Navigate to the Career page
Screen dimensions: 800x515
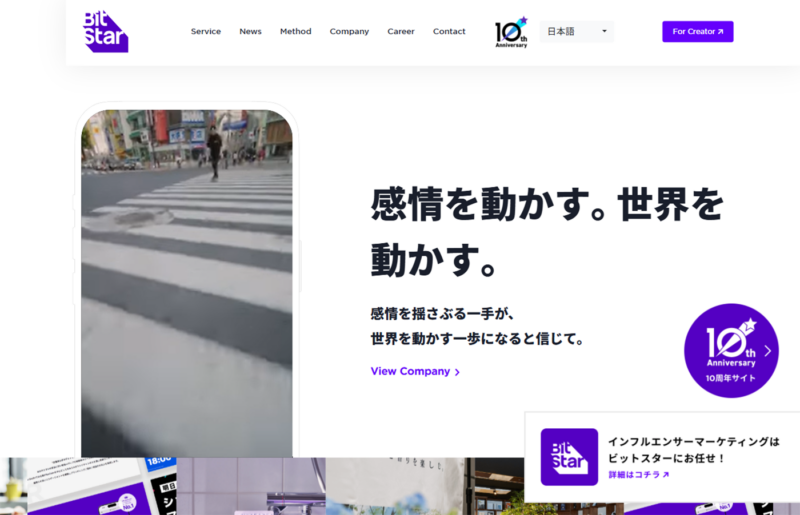401,32
